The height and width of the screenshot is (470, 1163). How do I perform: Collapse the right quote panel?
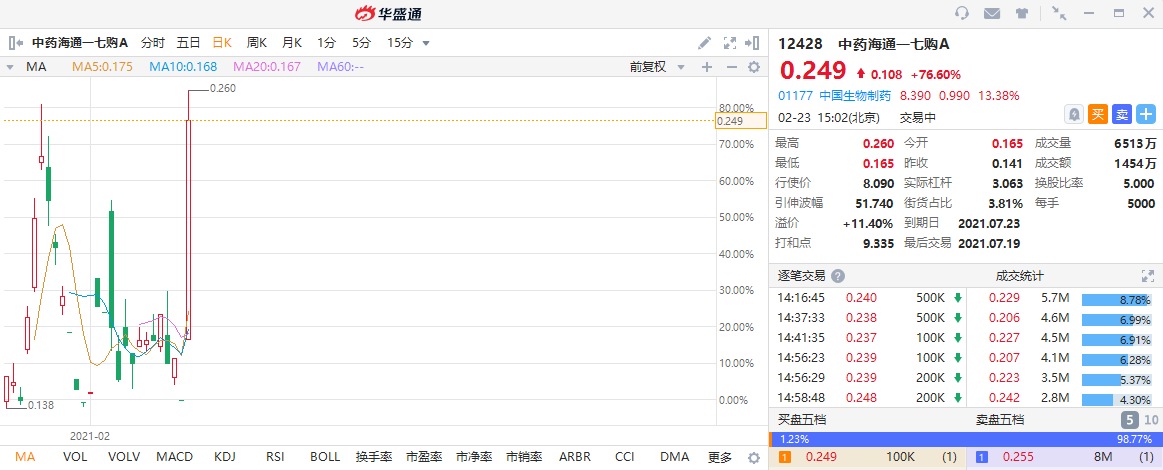tap(754, 43)
